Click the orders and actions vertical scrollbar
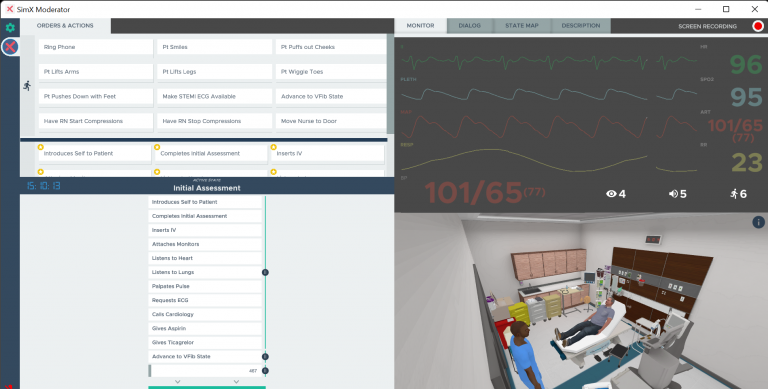768x389 pixels. click(390, 83)
